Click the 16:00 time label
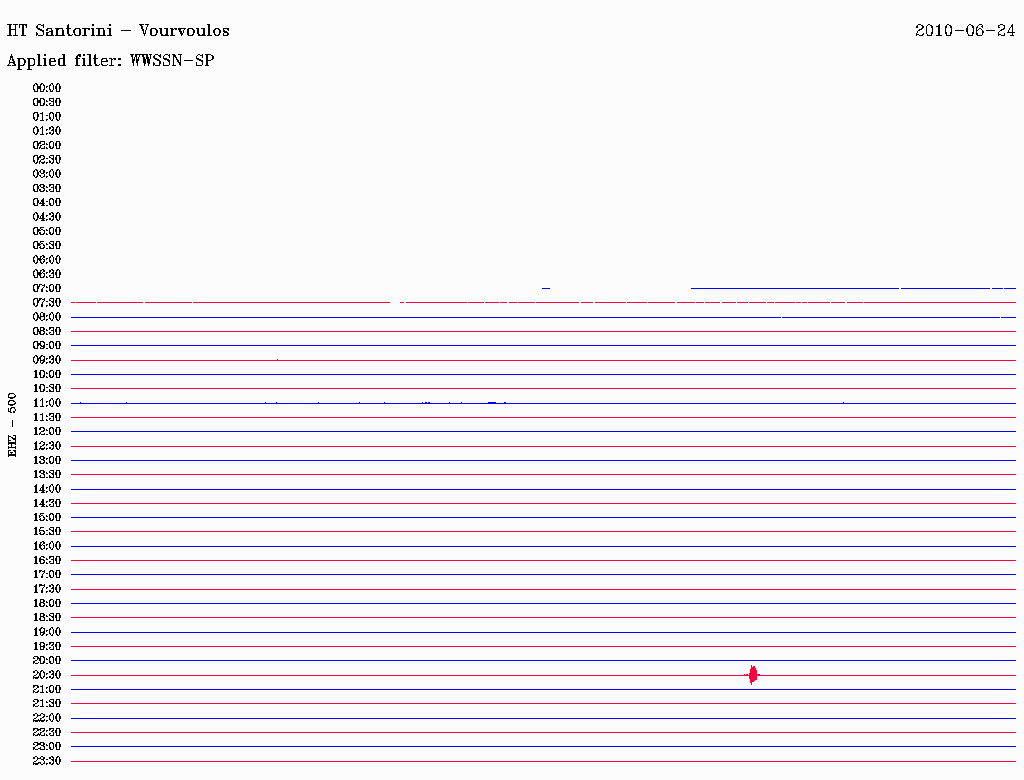Image resolution: width=1024 pixels, height=780 pixels. (47, 546)
